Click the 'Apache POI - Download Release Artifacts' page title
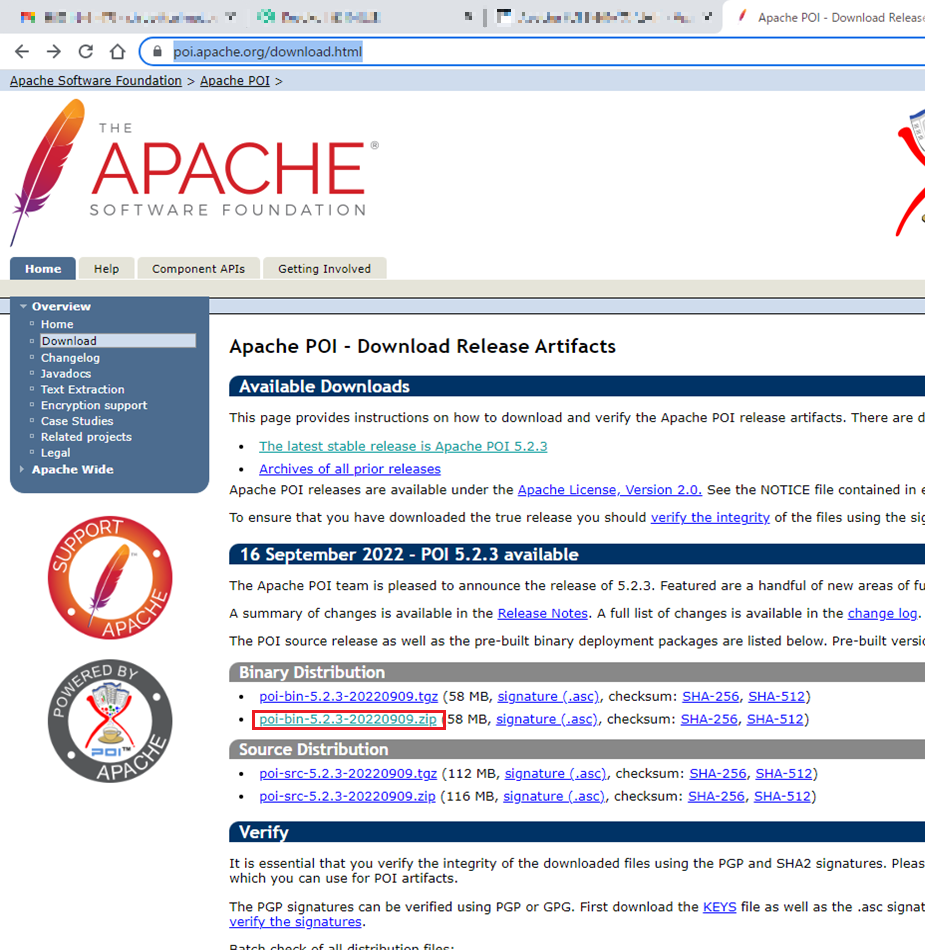Image resolution: width=925 pixels, height=950 pixels. (422, 346)
